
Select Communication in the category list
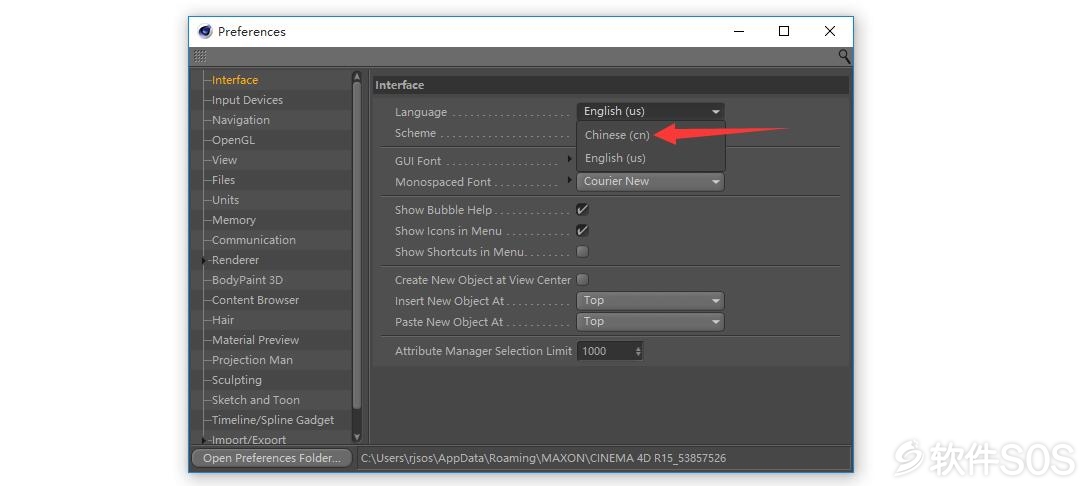click(253, 240)
